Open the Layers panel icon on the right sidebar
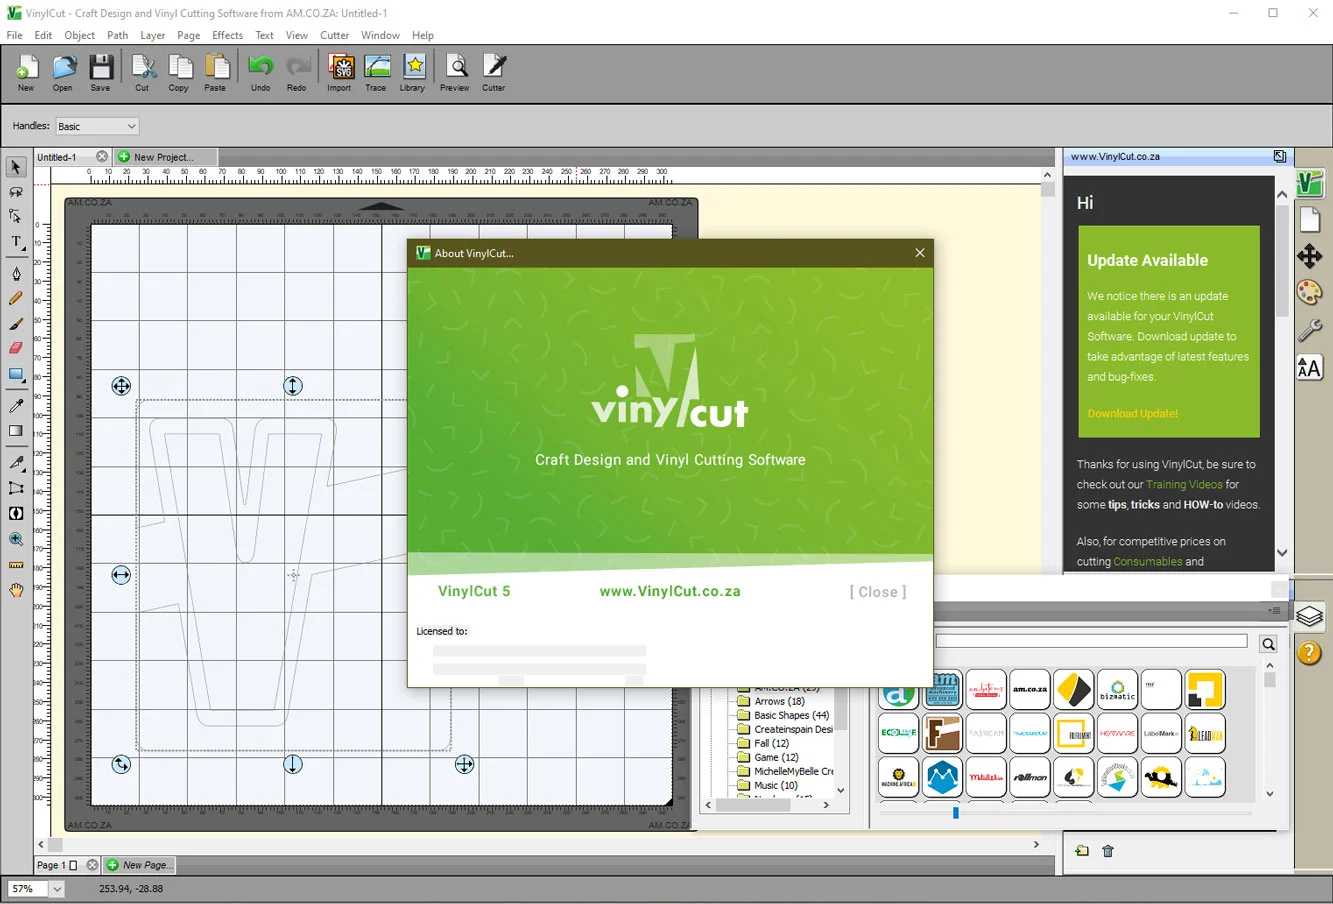The height and width of the screenshot is (904, 1333). coord(1310,616)
